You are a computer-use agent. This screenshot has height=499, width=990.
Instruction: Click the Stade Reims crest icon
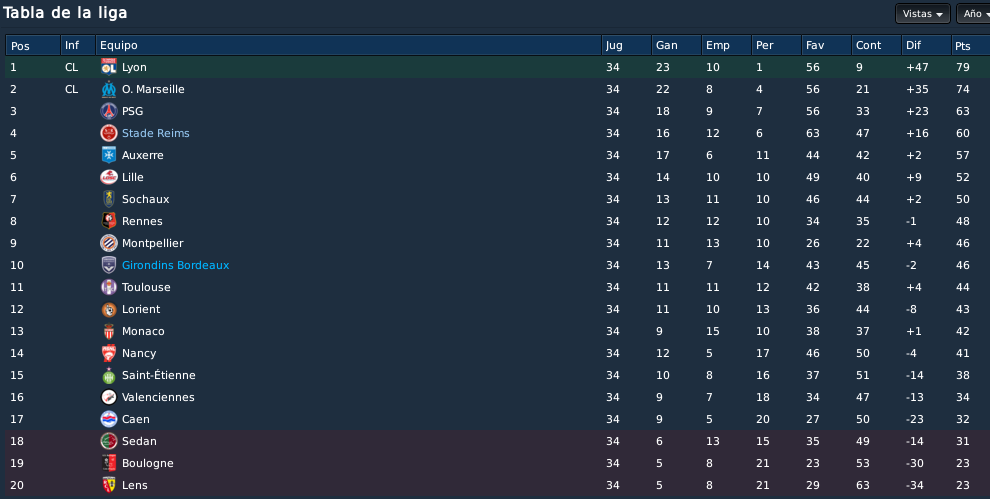click(x=109, y=133)
